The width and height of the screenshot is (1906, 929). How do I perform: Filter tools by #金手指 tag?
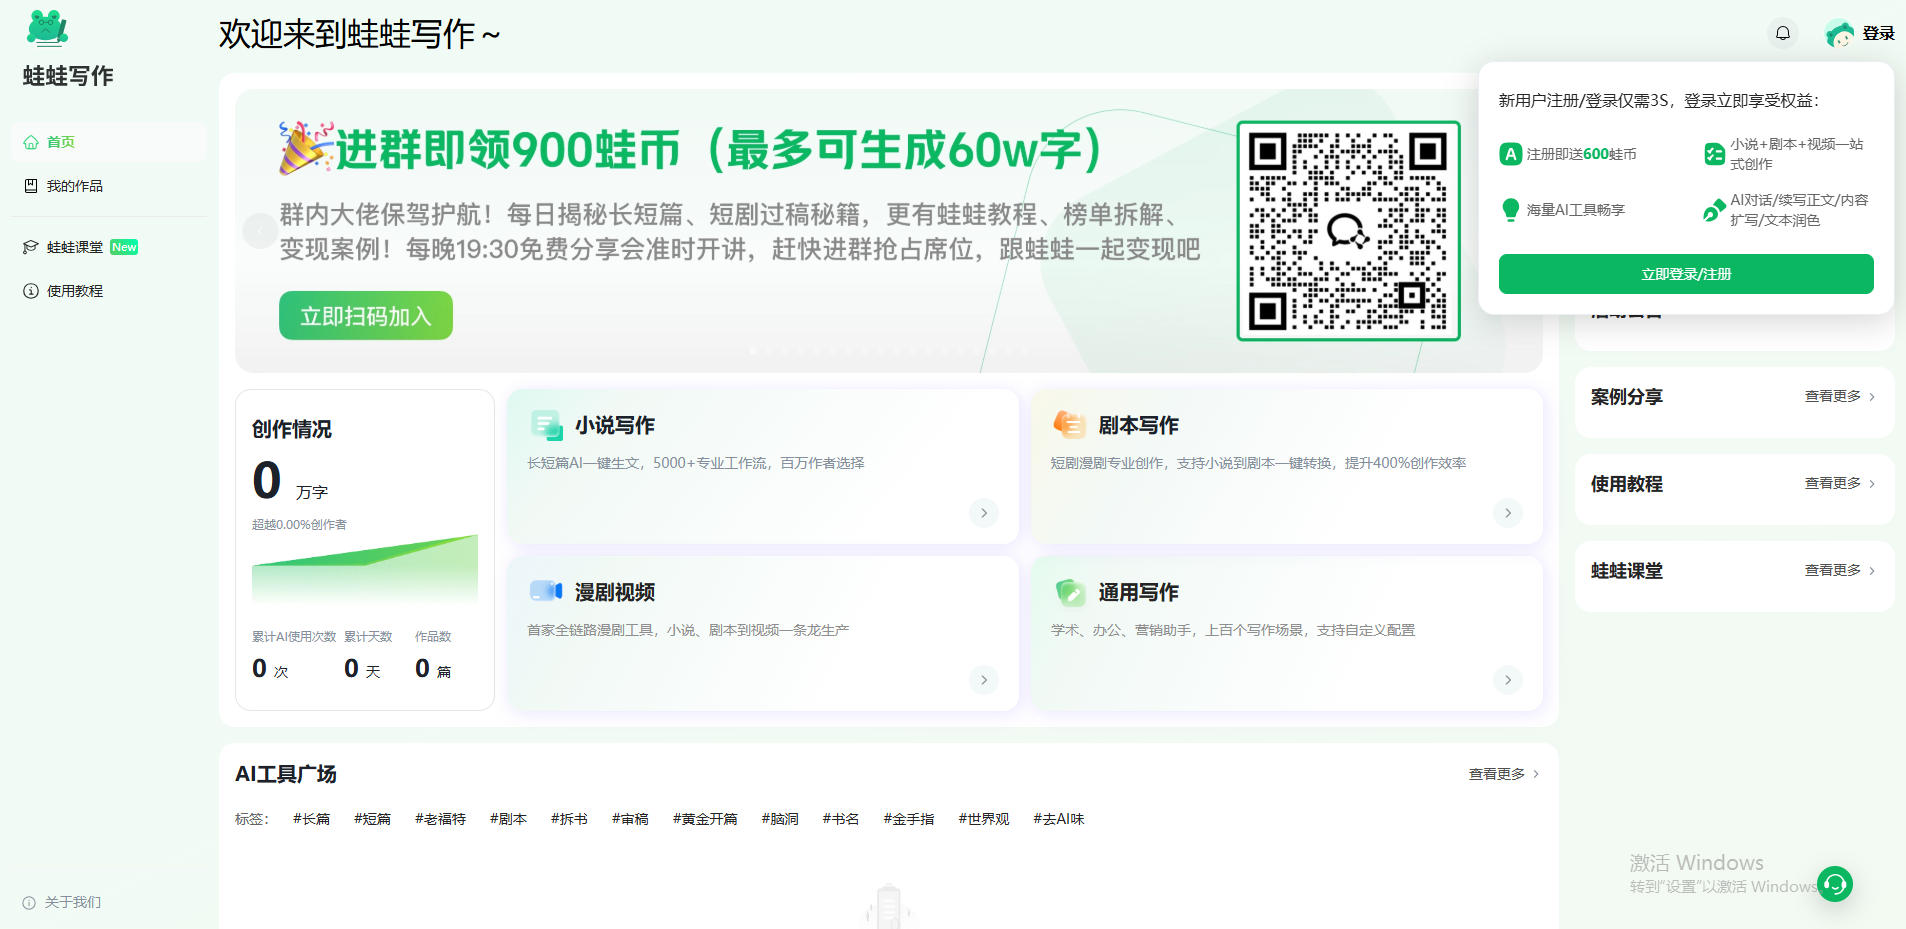tap(909, 819)
